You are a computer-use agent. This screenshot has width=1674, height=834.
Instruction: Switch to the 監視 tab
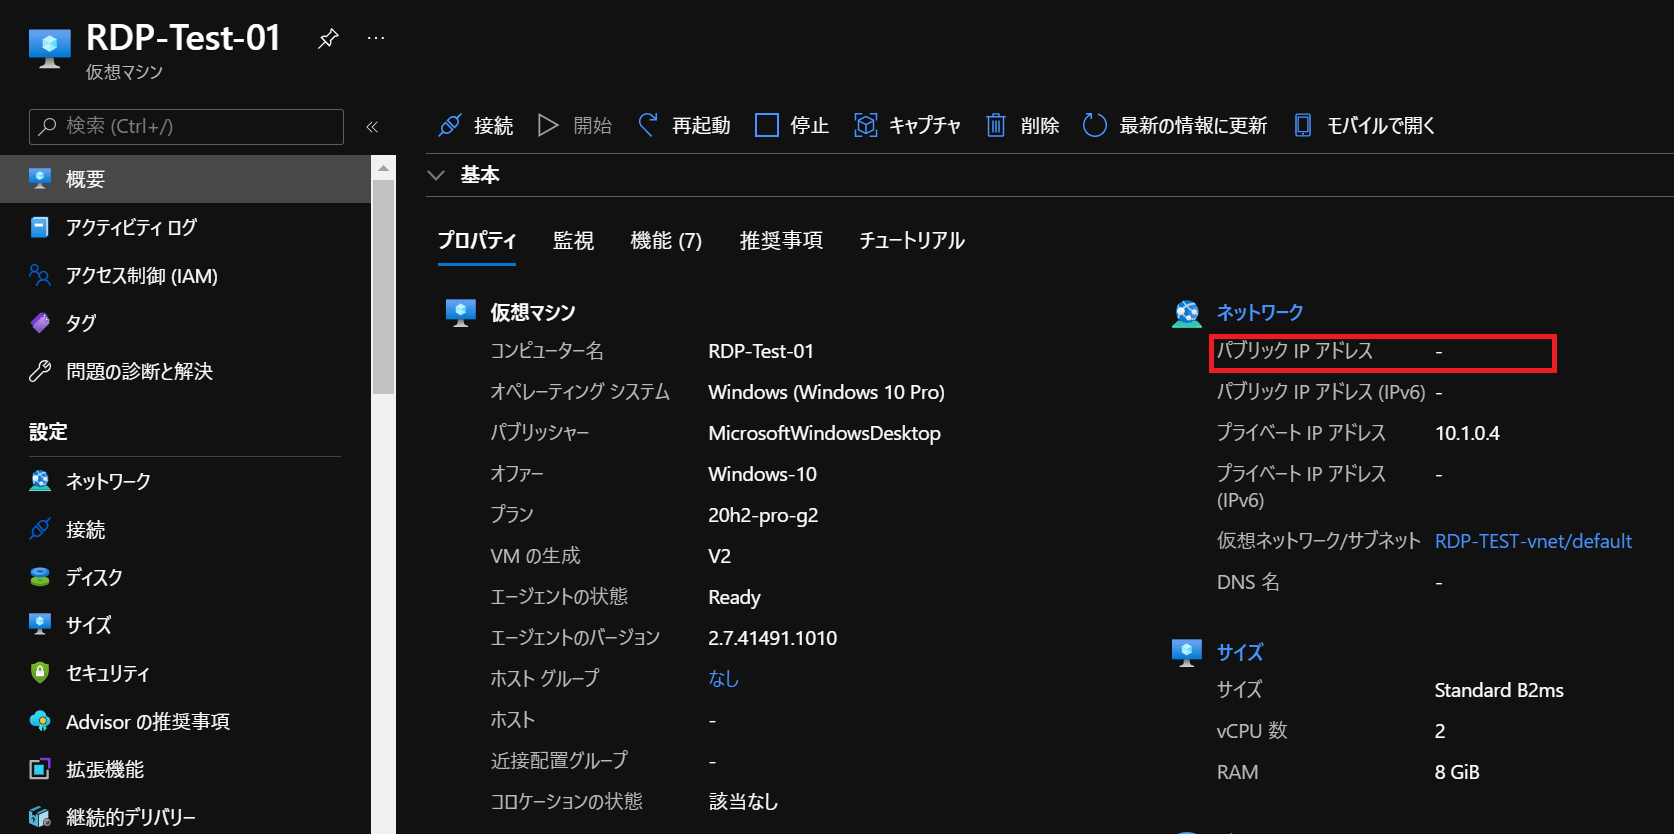pos(574,241)
